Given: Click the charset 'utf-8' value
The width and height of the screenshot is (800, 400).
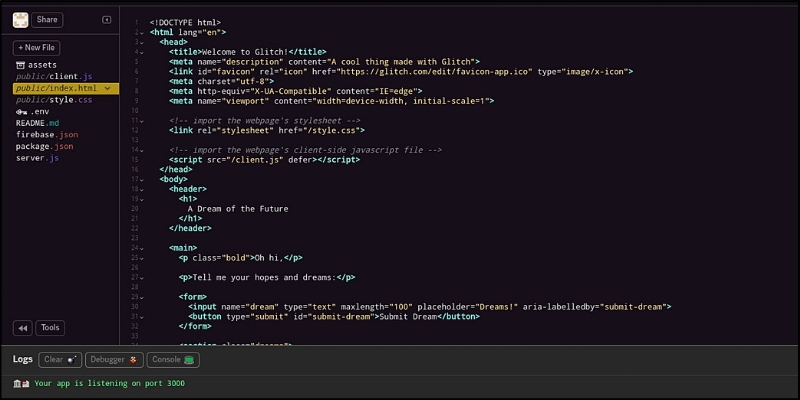Looking at the screenshot, I should pyautogui.click(x=252, y=82).
